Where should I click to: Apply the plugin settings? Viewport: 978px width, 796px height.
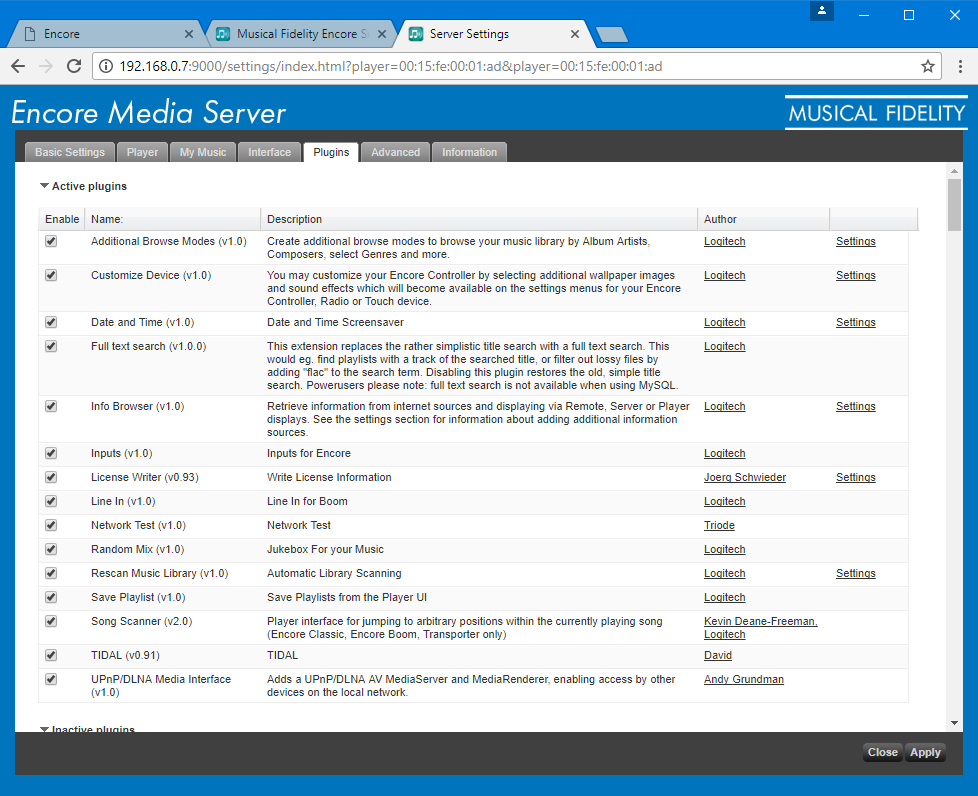pyautogui.click(x=924, y=752)
